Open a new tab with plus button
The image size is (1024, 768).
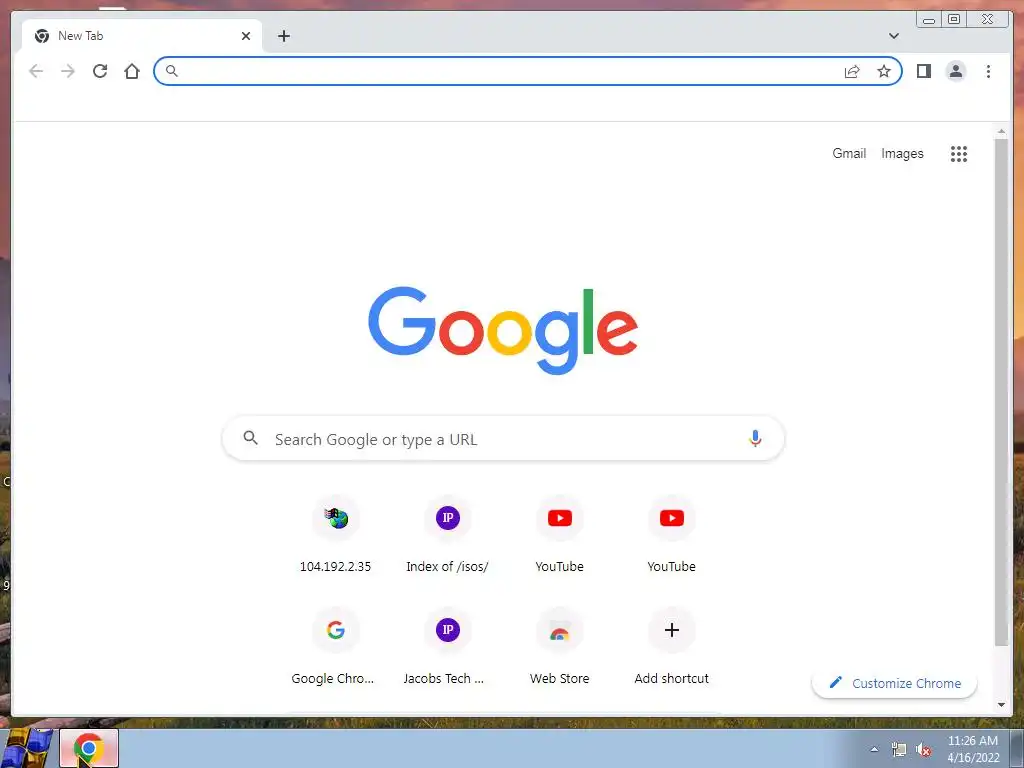point(283,36)
